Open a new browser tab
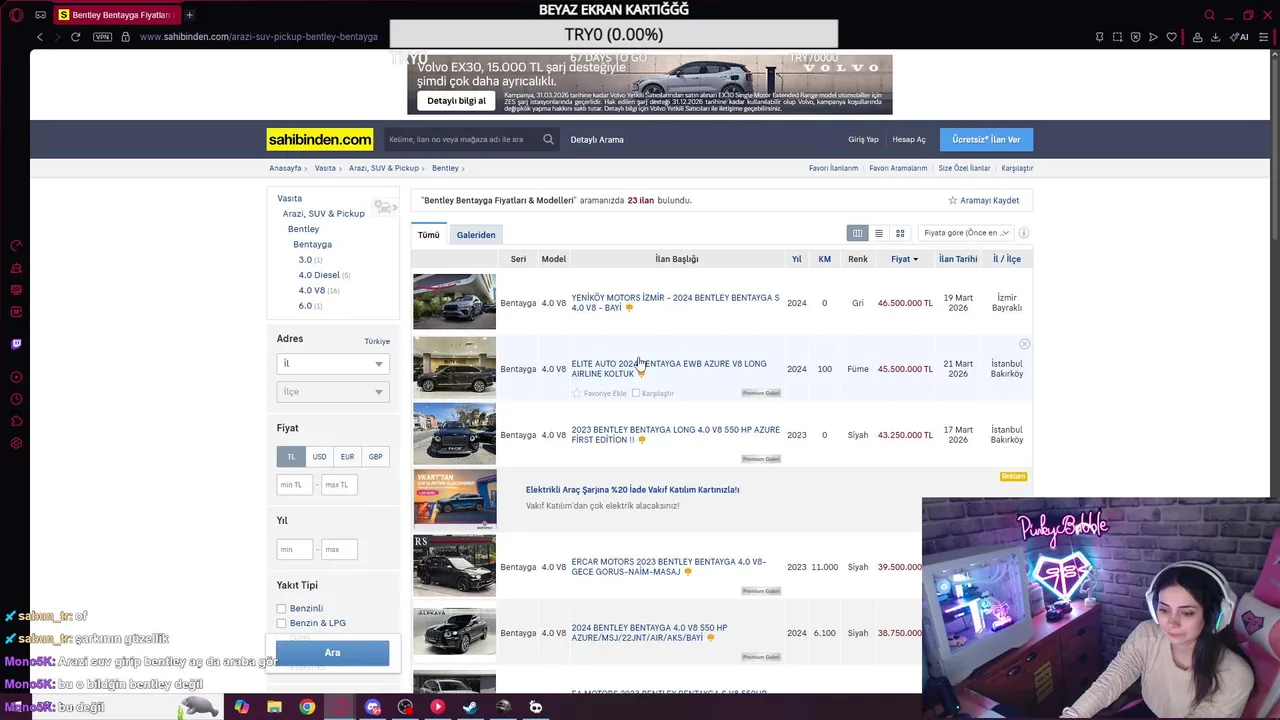This screenshot has width=1280, height=720. click(189, 15)
